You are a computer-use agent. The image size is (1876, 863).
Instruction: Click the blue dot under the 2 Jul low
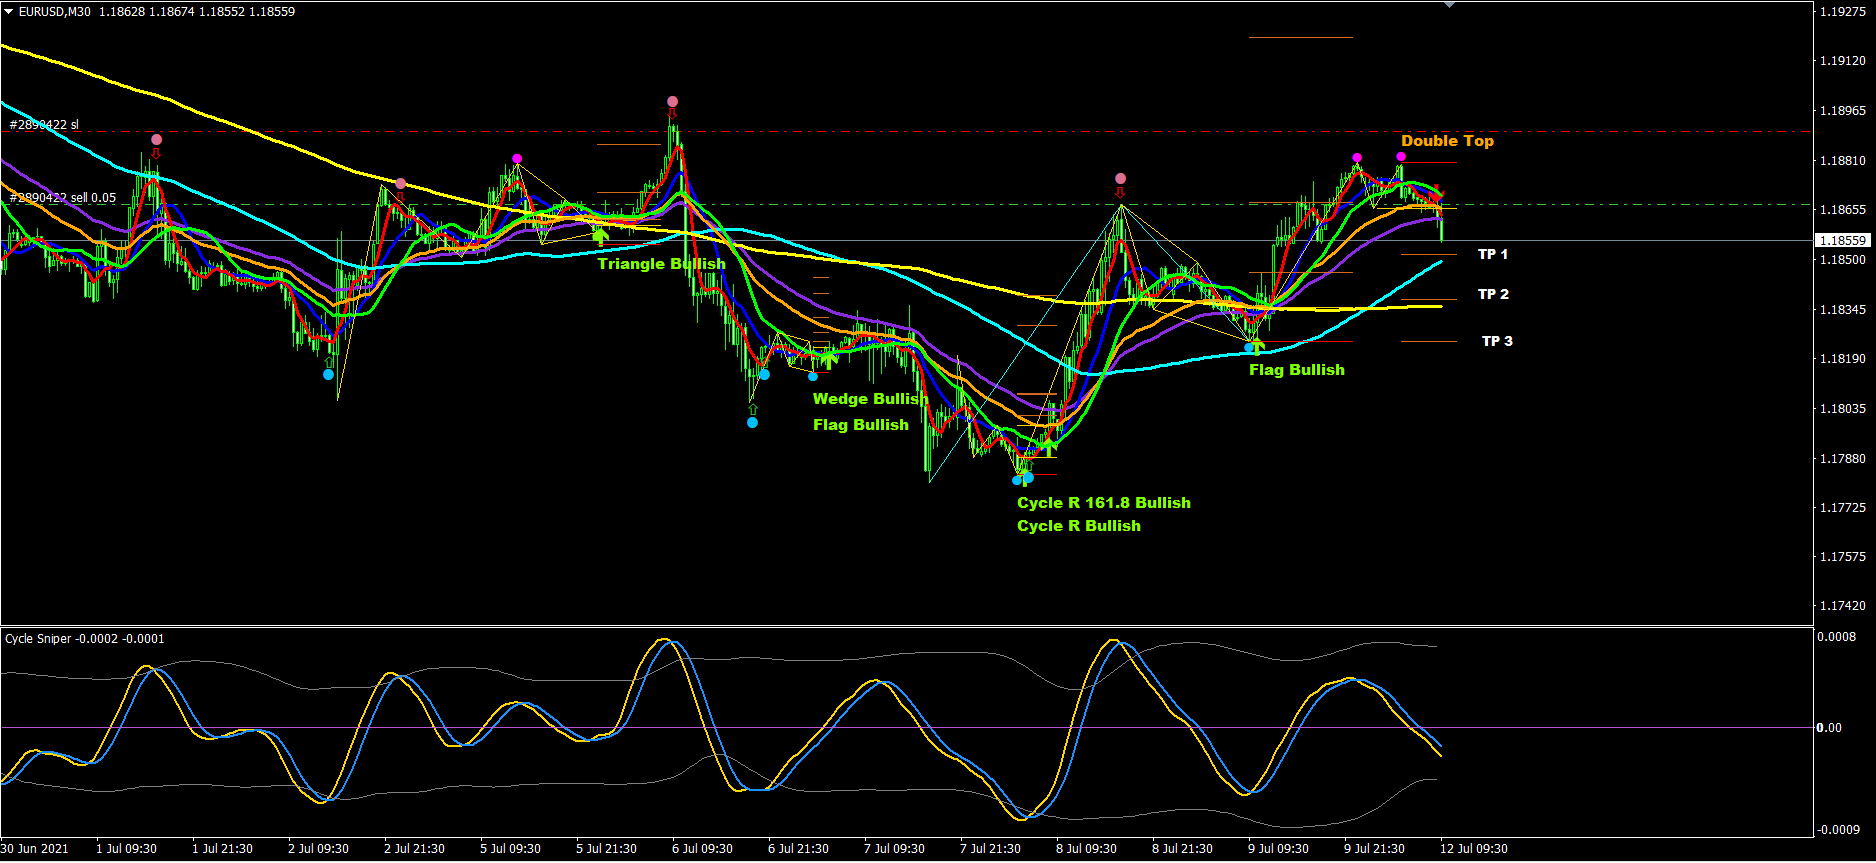coord(329,375)
